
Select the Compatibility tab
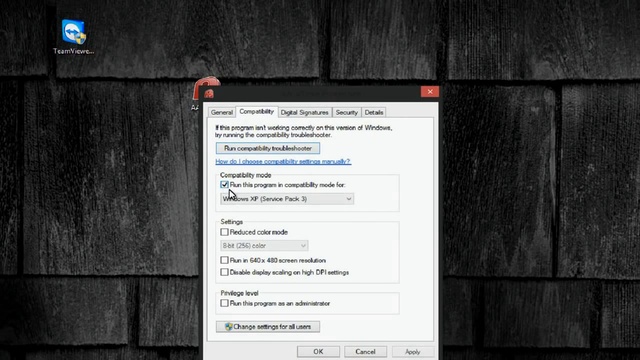(256, 111)
